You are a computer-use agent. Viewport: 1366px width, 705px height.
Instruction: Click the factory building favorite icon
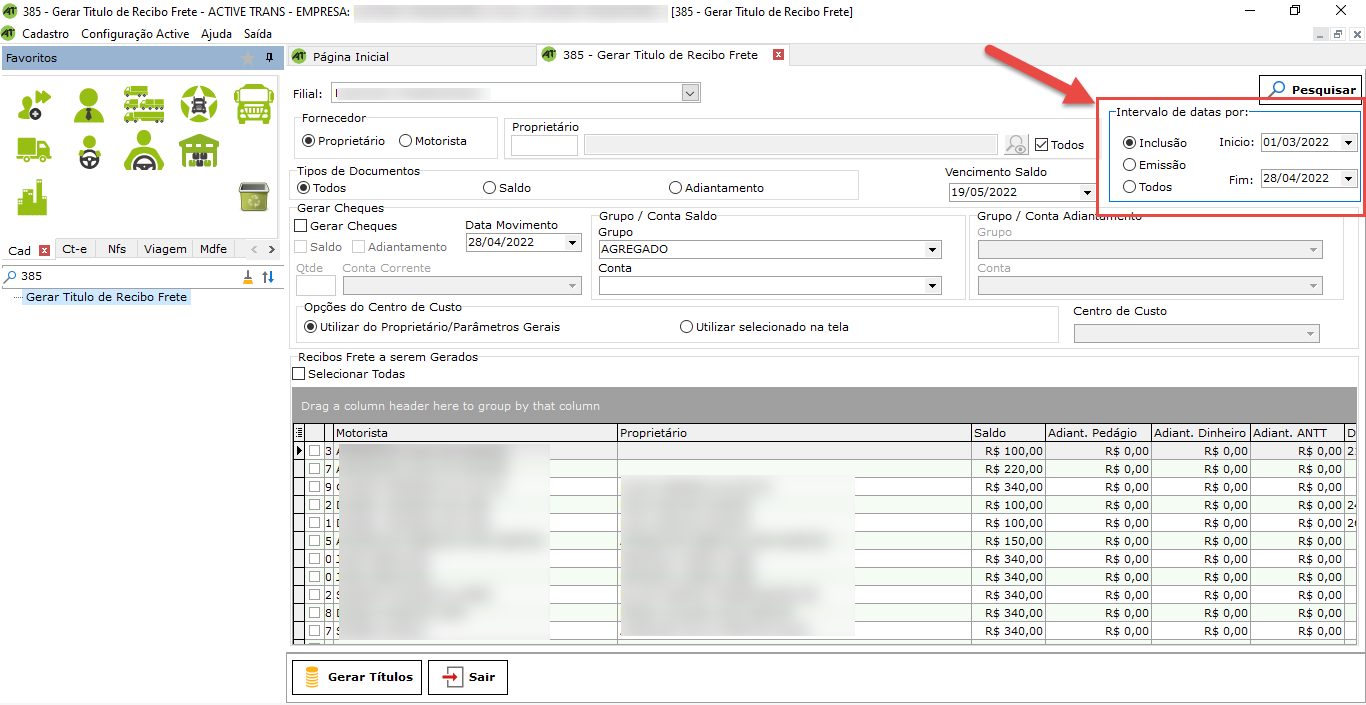[x=33, y=197]
